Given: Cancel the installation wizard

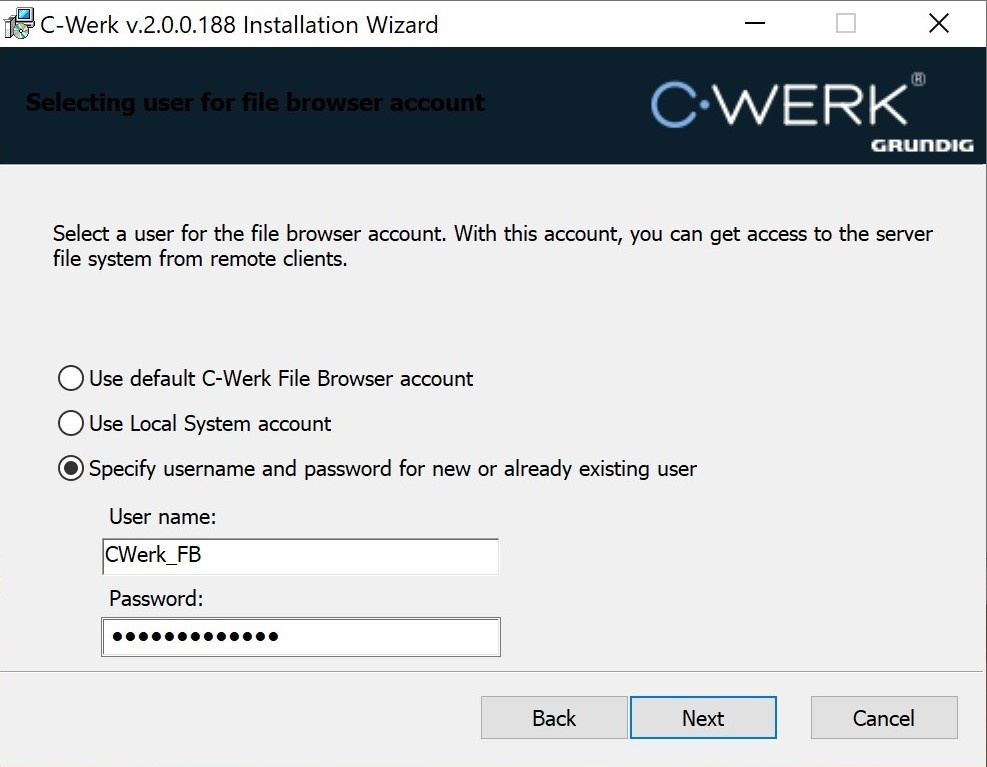Looking at the screenshot, I should 883,718.
